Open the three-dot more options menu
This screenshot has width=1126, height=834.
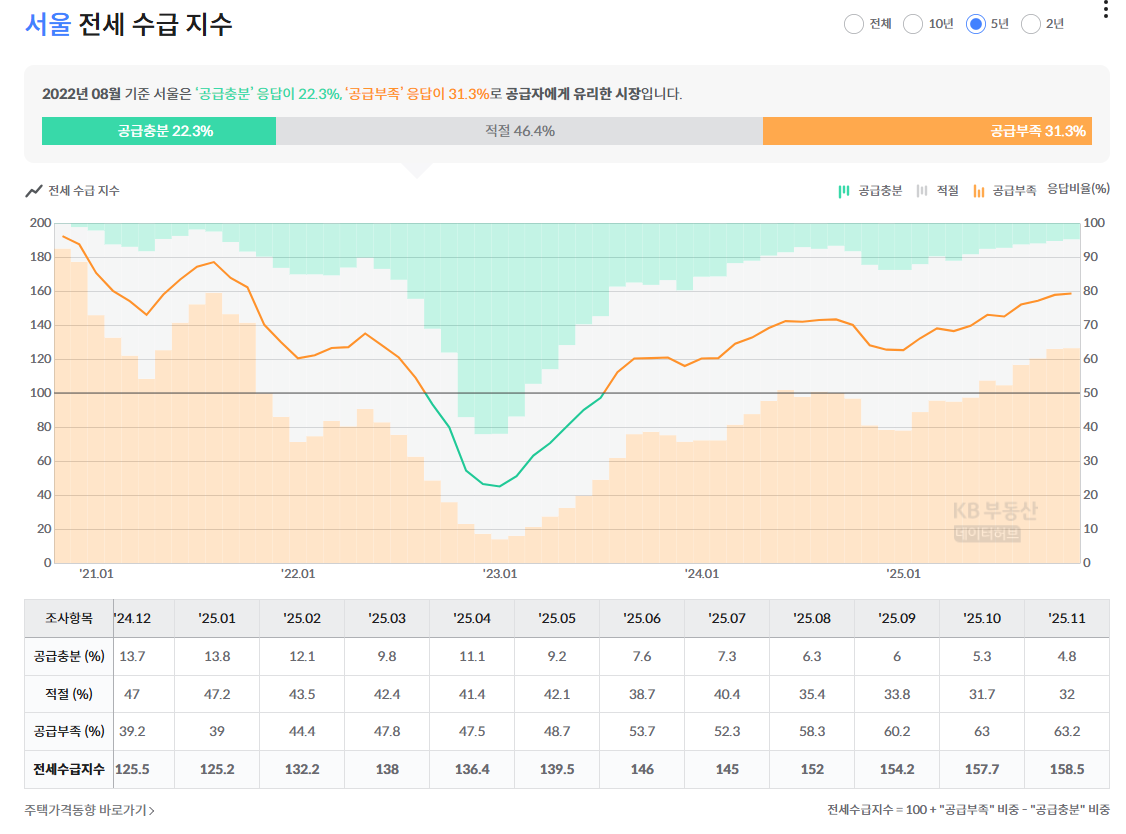click(1105, 9)
